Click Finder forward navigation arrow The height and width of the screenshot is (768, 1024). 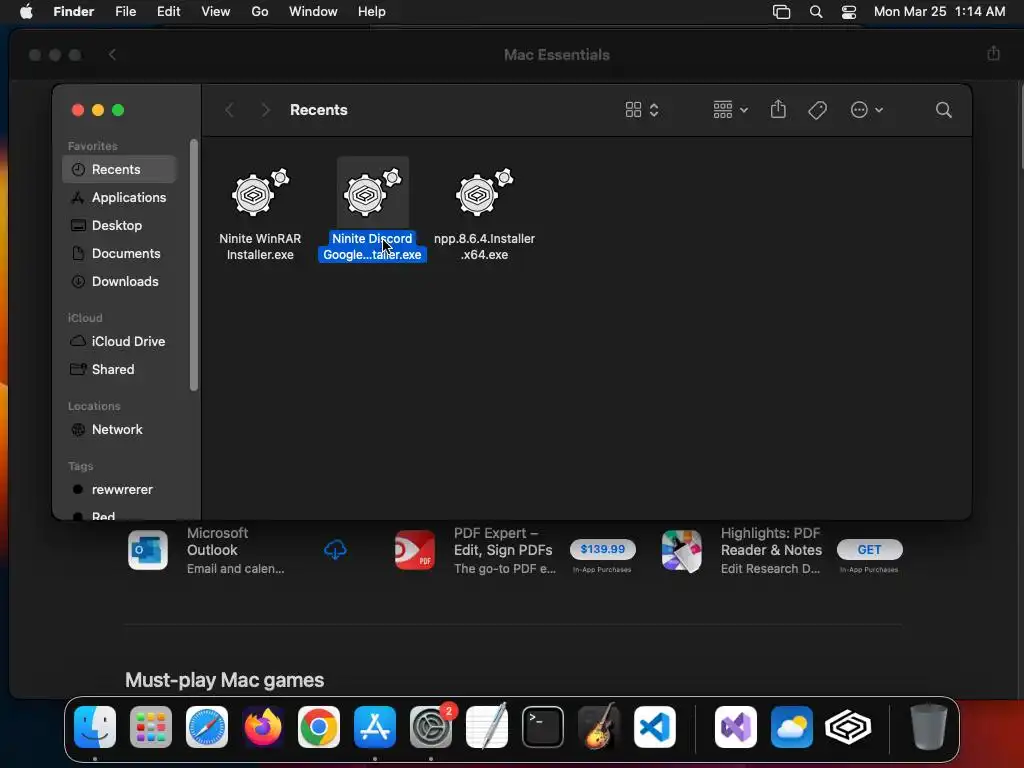[x=265, y=110]
